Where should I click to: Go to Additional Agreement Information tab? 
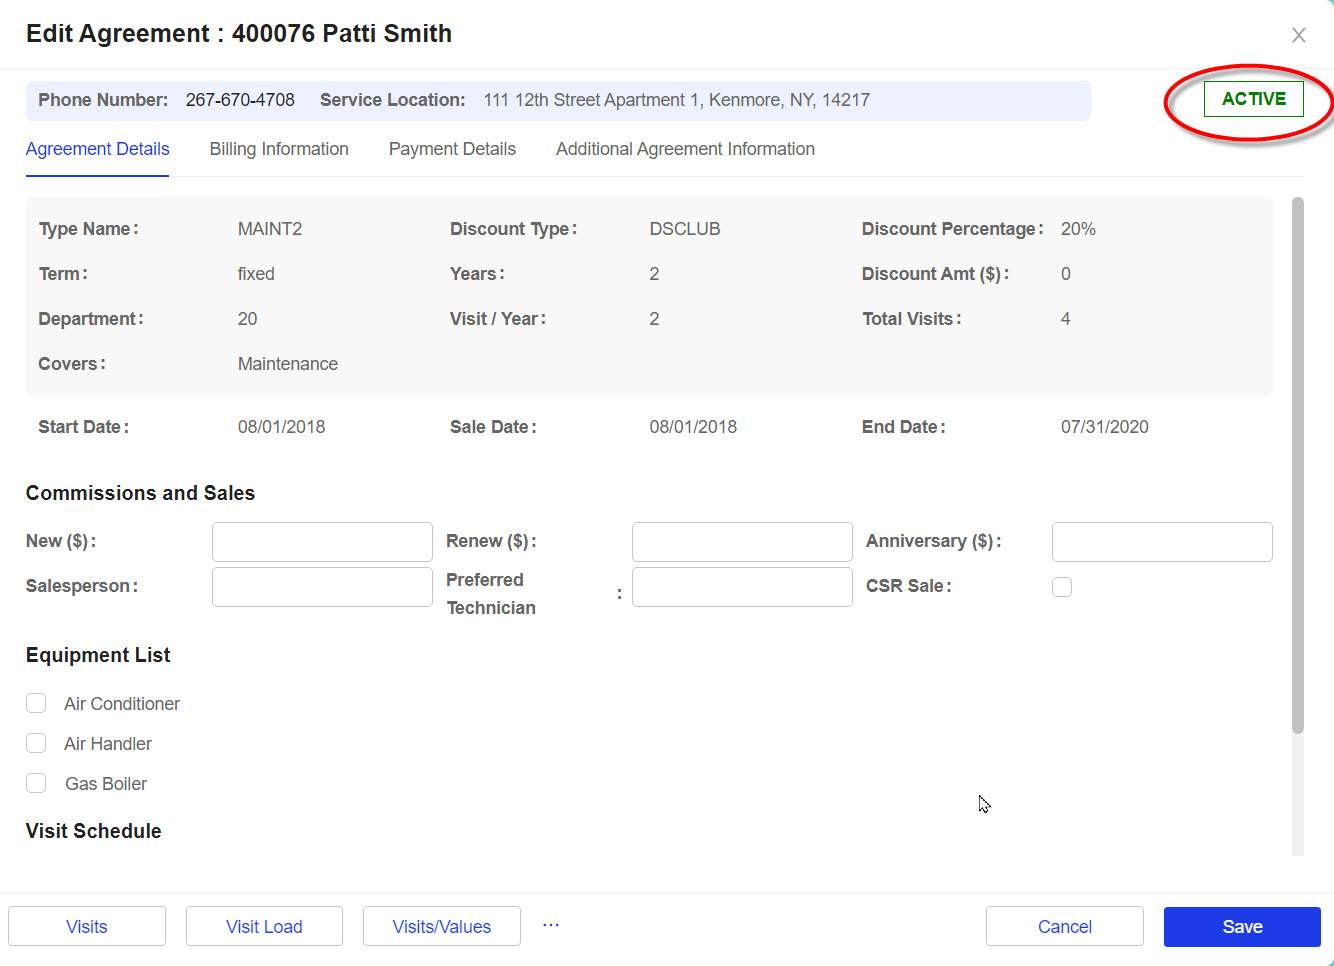pyautogui.click(x=685, y=149)
